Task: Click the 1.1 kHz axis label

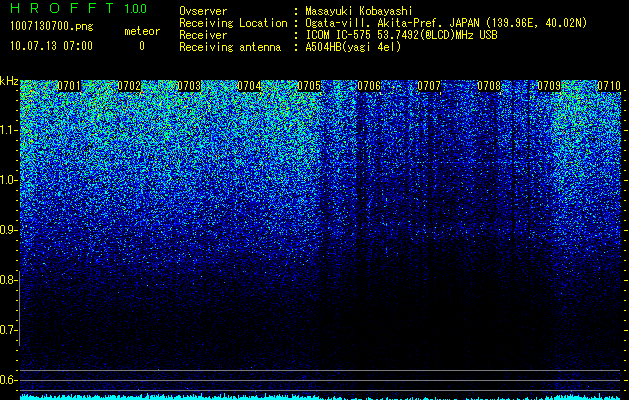Action: [9, 130]
